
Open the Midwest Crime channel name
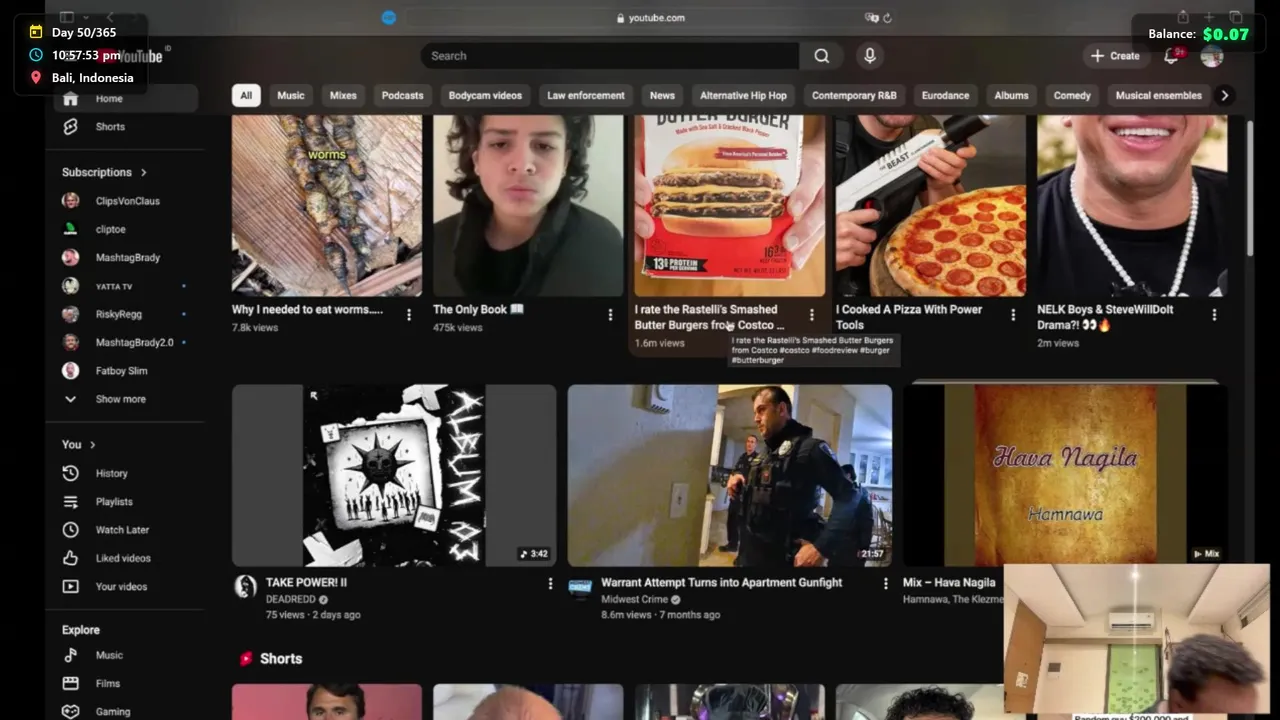[634, 599]
